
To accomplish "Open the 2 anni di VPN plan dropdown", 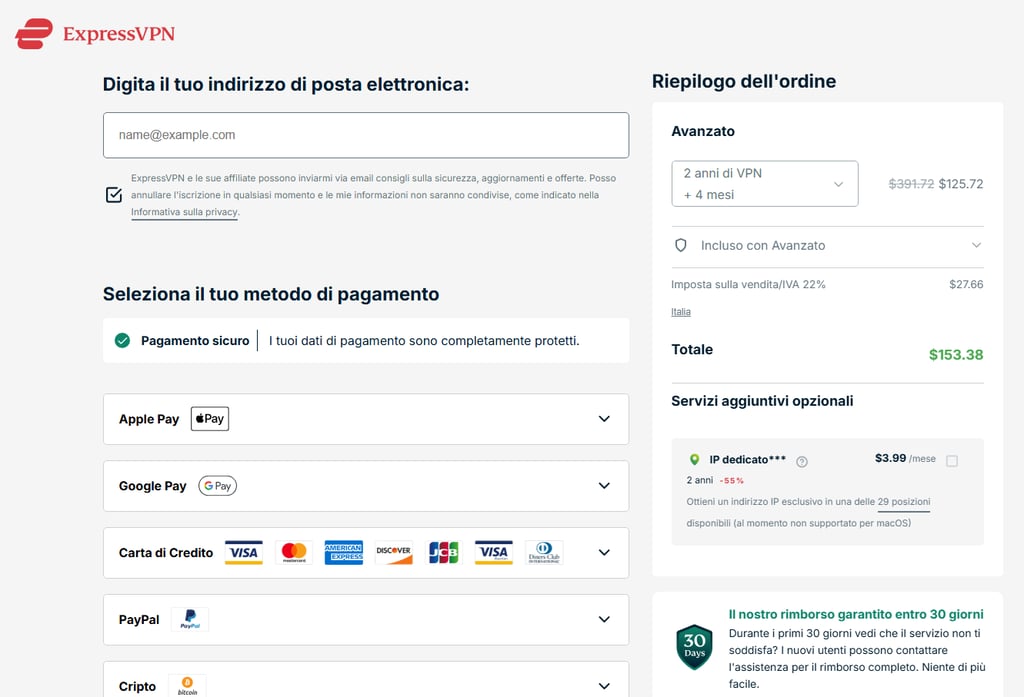I will pyautogui.click(x=765, y=184).
